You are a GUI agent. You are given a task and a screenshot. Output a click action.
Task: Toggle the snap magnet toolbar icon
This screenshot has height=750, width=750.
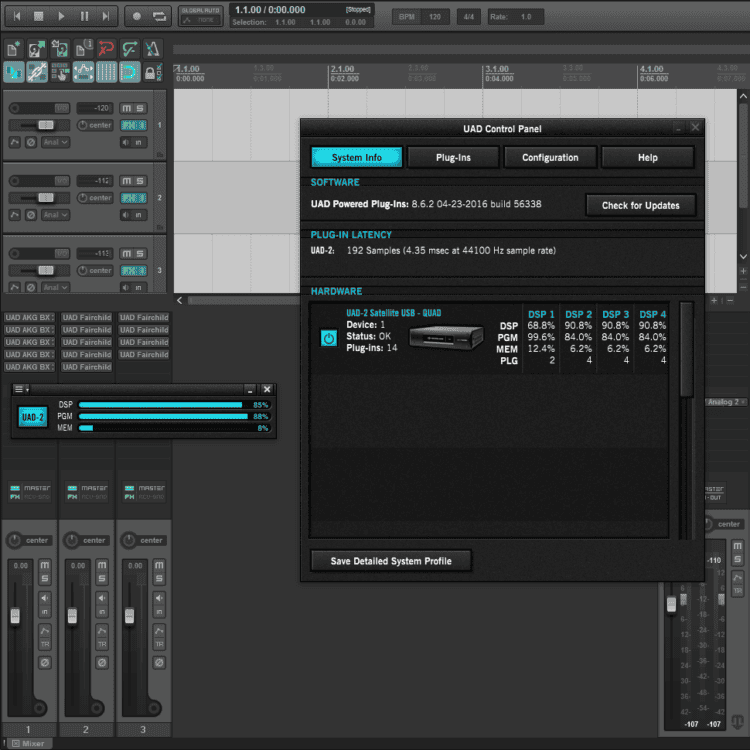pyautogui.click(x=130, y=73)
